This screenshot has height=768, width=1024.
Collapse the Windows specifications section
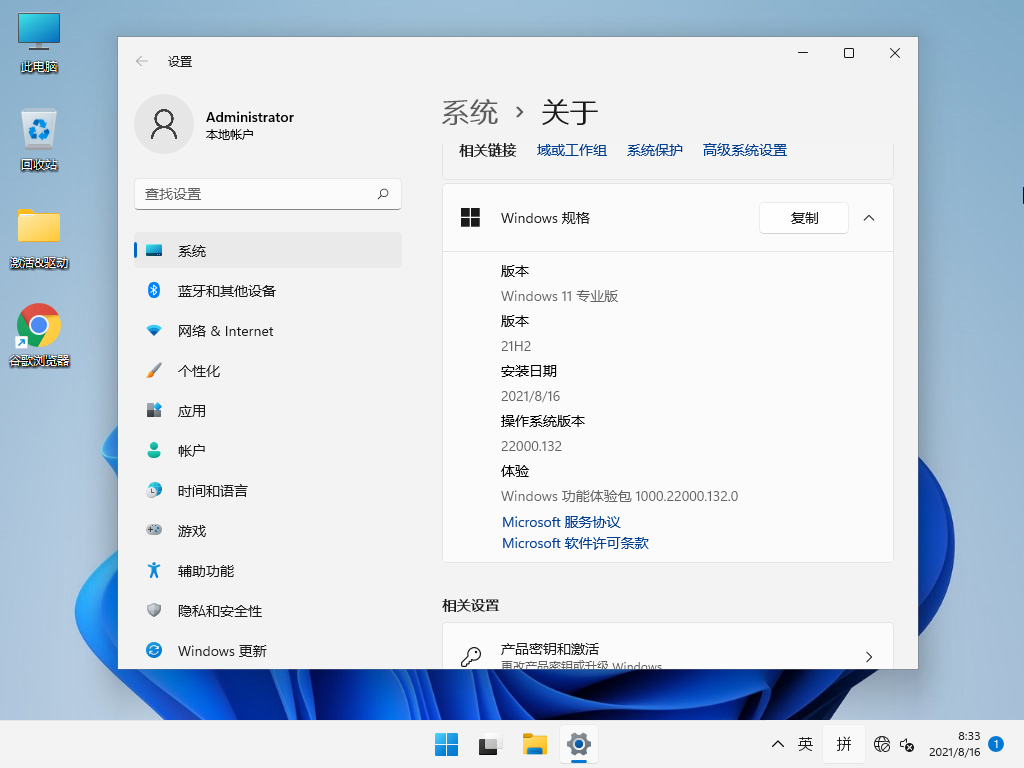pyautogui.click(x=869, y=218)
